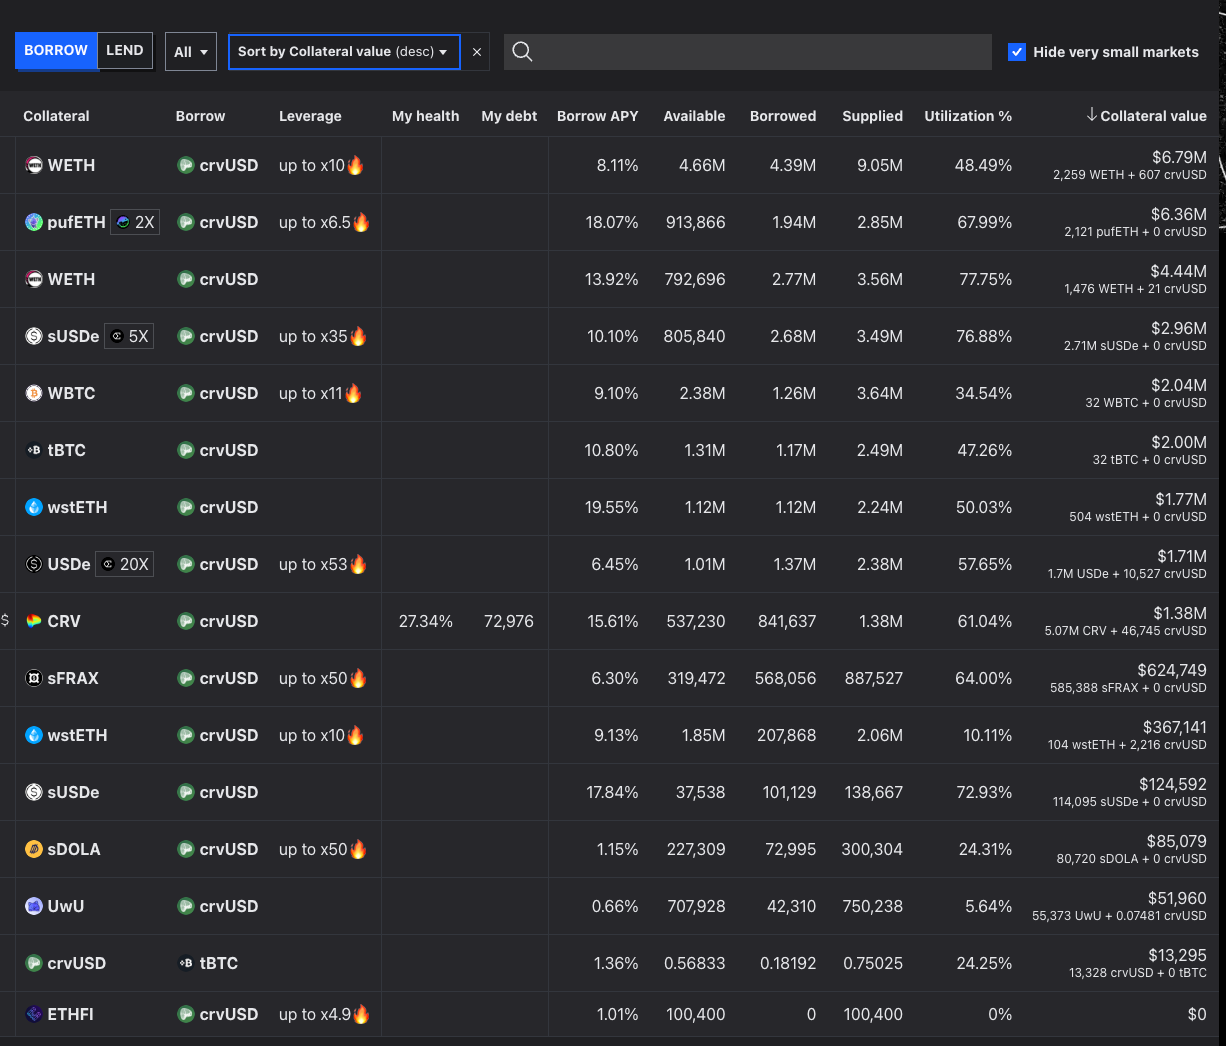Click up to x11 leverage for WBTC
This screenshot has width=1226, height=1046.
pos(310,393)
